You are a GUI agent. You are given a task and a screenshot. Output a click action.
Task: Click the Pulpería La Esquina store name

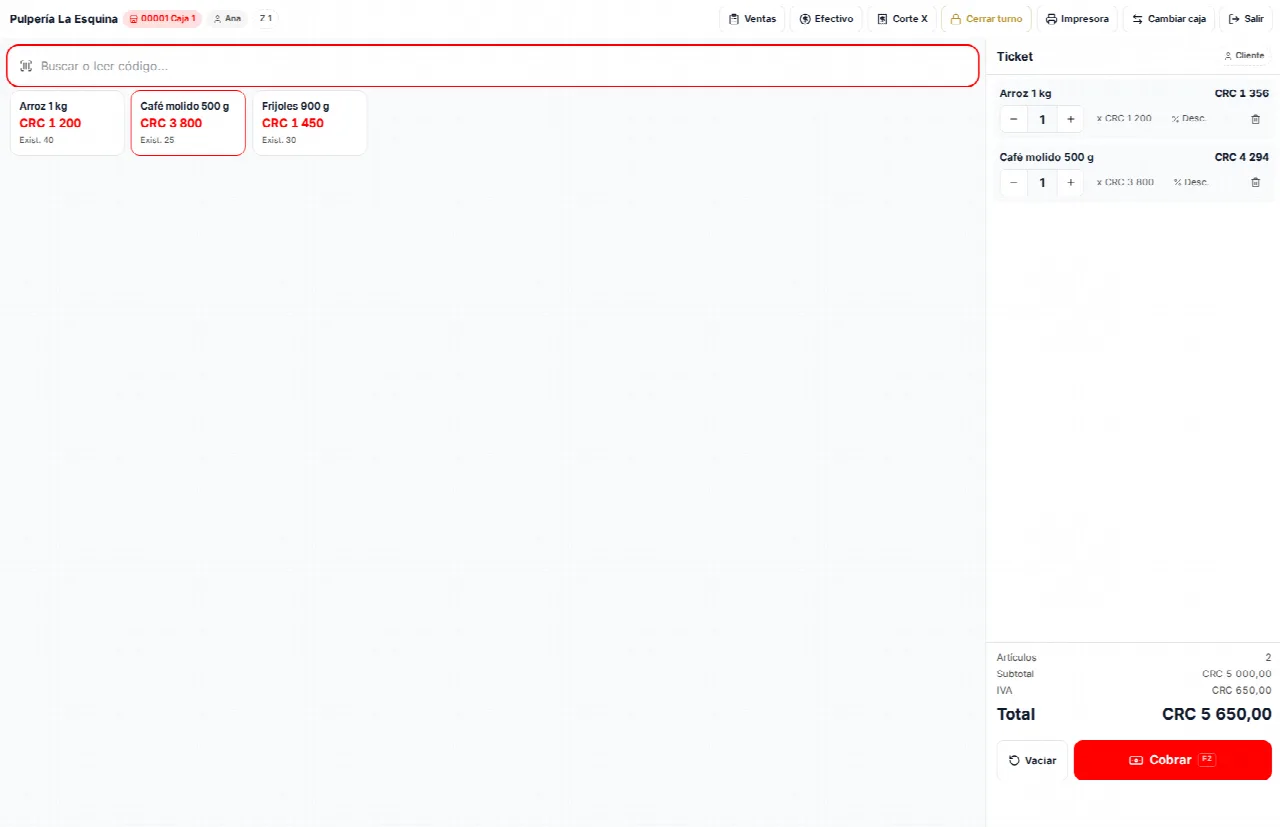coord(63,19)
